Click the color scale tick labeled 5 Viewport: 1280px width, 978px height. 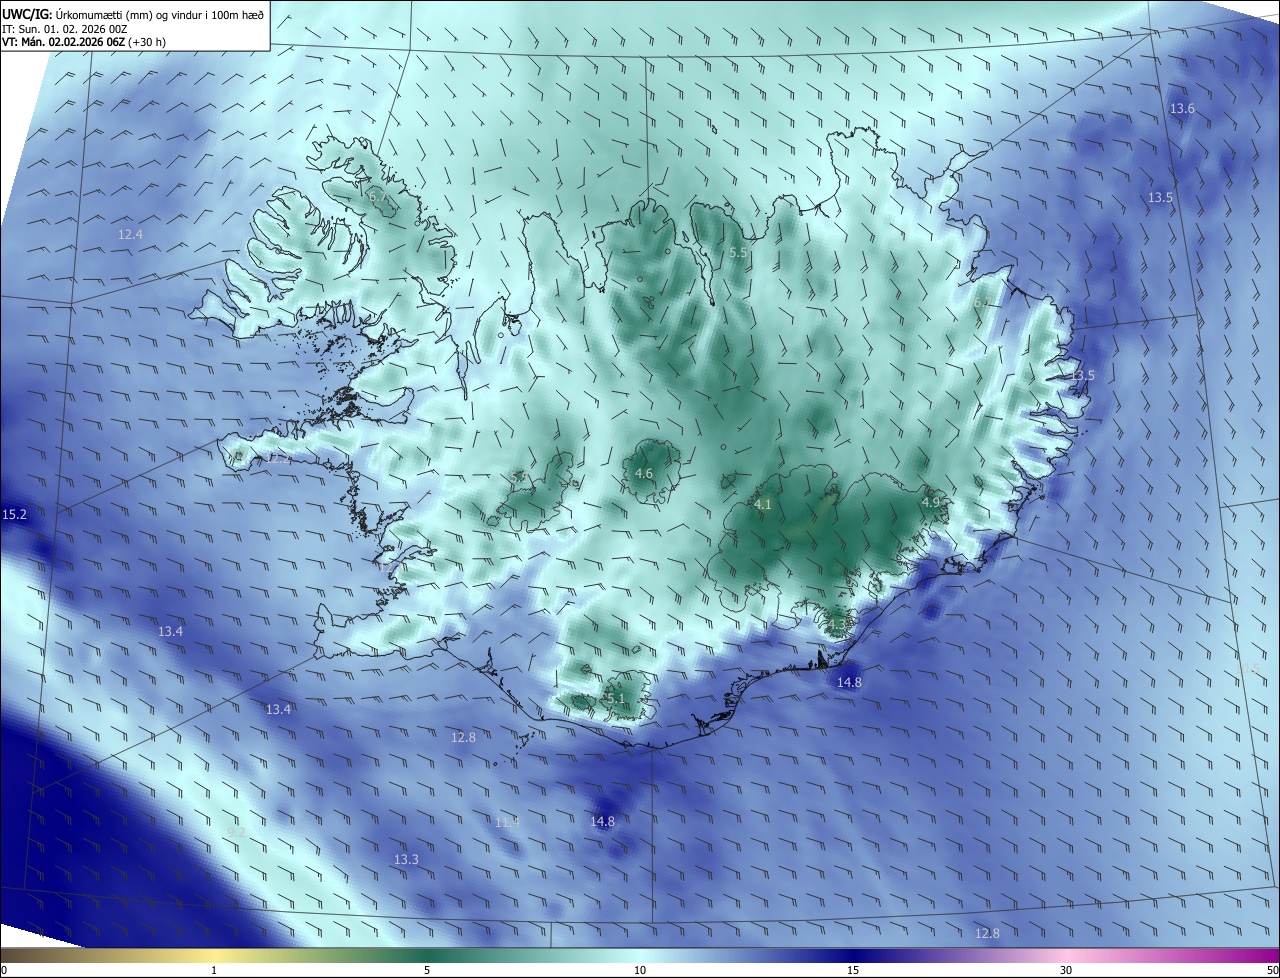pyautogui.click(x=427, y=970)
